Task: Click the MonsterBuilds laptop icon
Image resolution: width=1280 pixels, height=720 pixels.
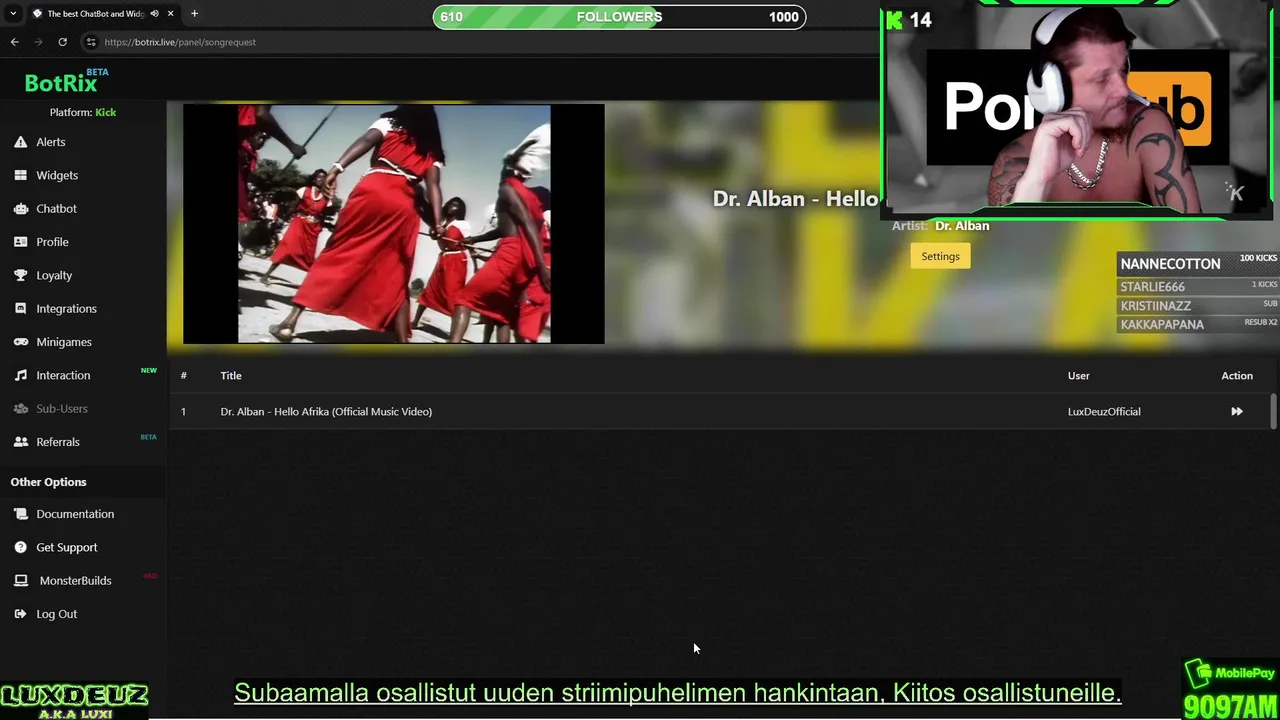Action: coord(20,581)
